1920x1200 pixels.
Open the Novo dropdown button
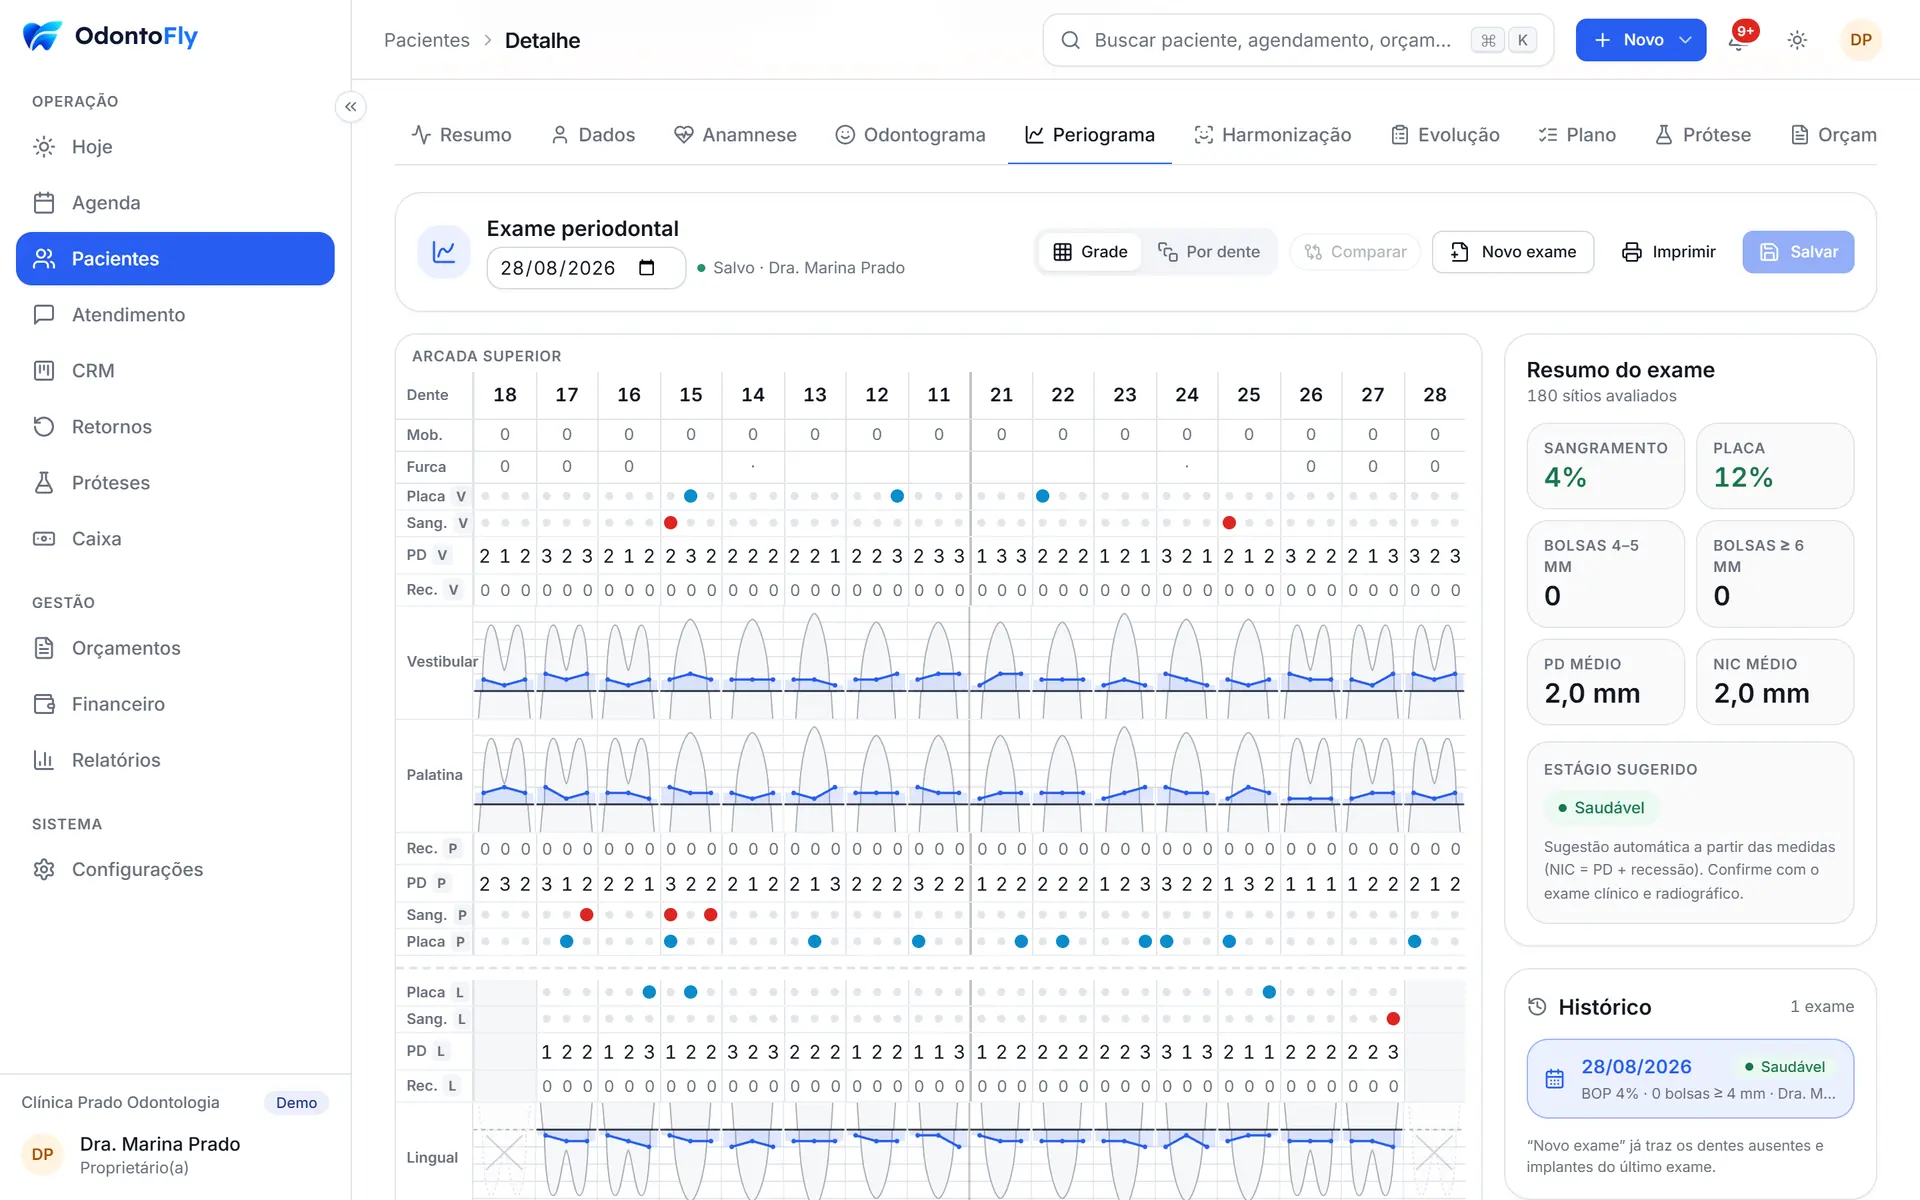point(1640,40)
